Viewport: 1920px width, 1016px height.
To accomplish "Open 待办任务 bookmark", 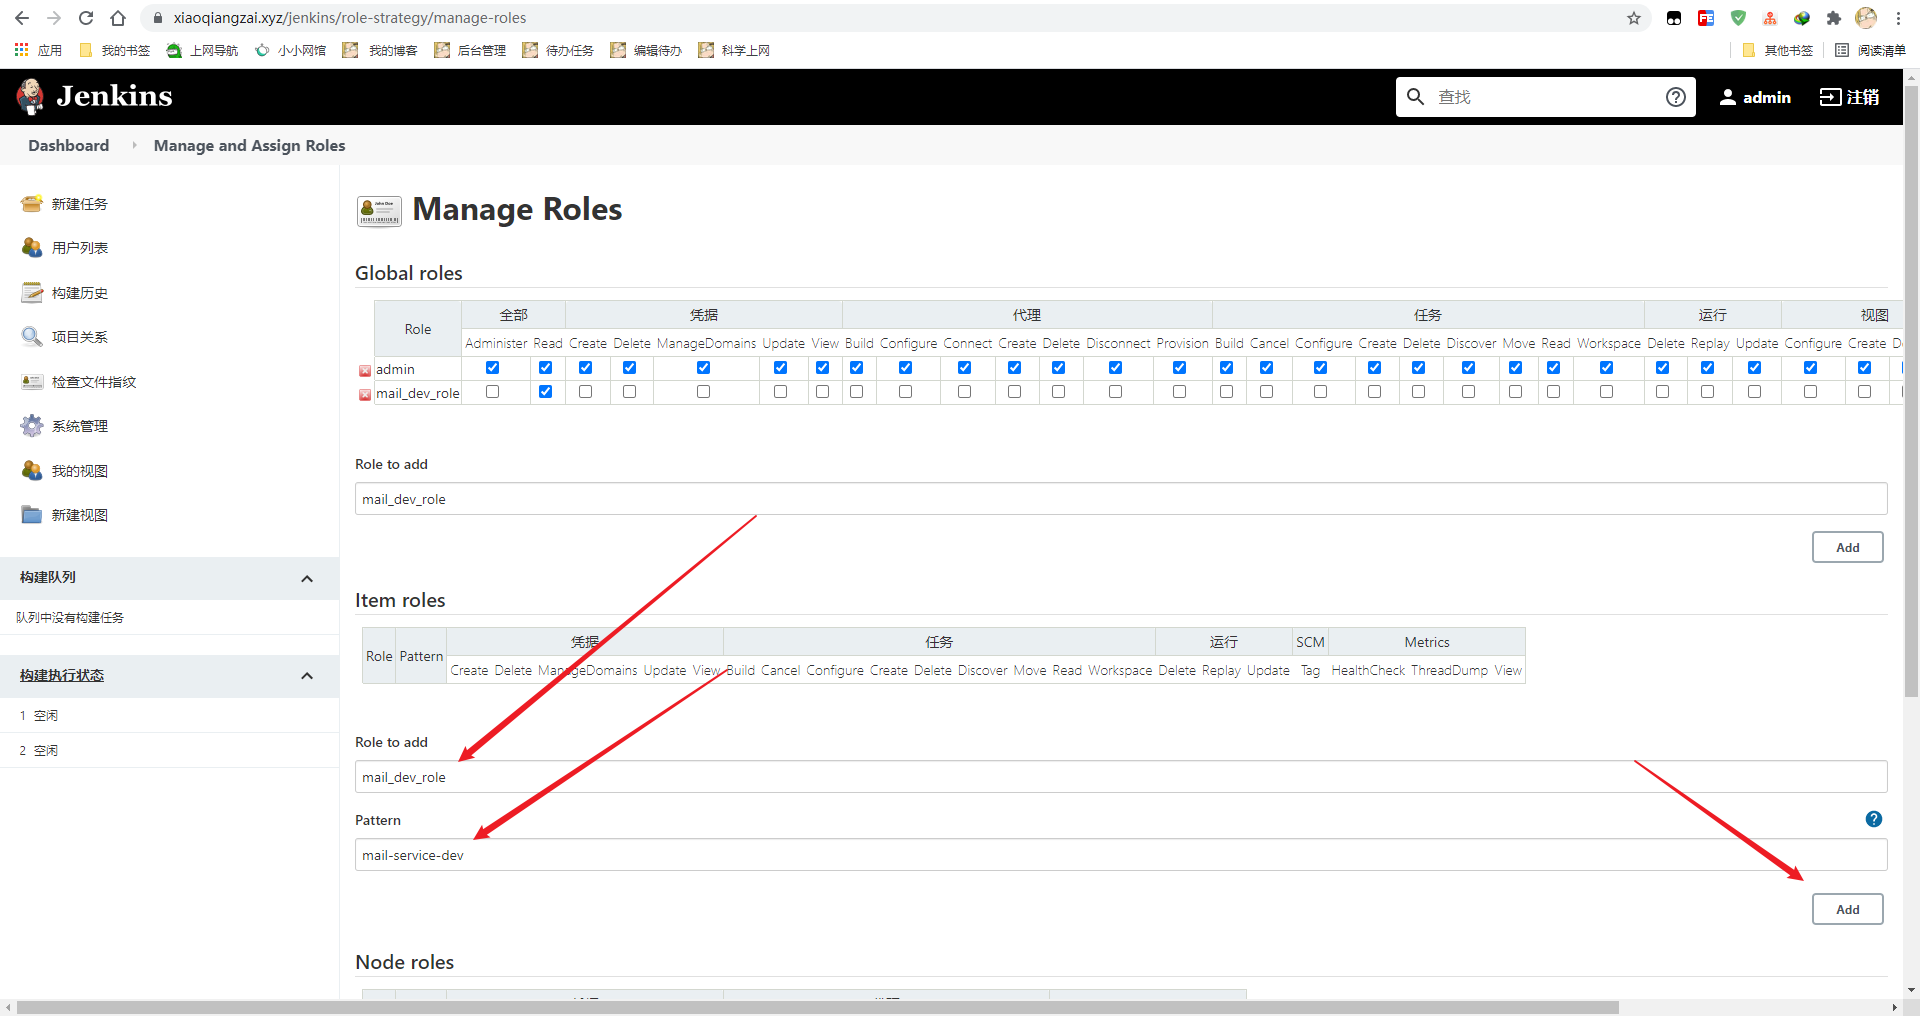I will (558, 50).
